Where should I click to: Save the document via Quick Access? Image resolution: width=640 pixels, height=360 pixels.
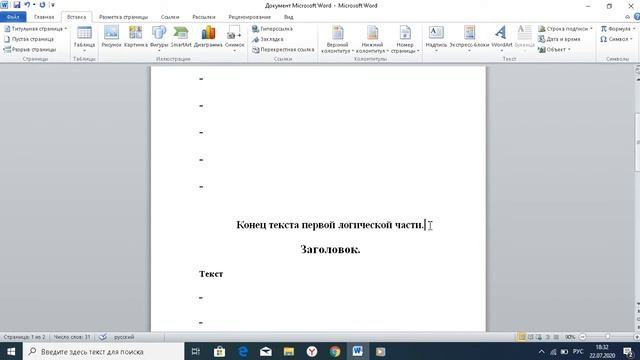click(17, 5)
